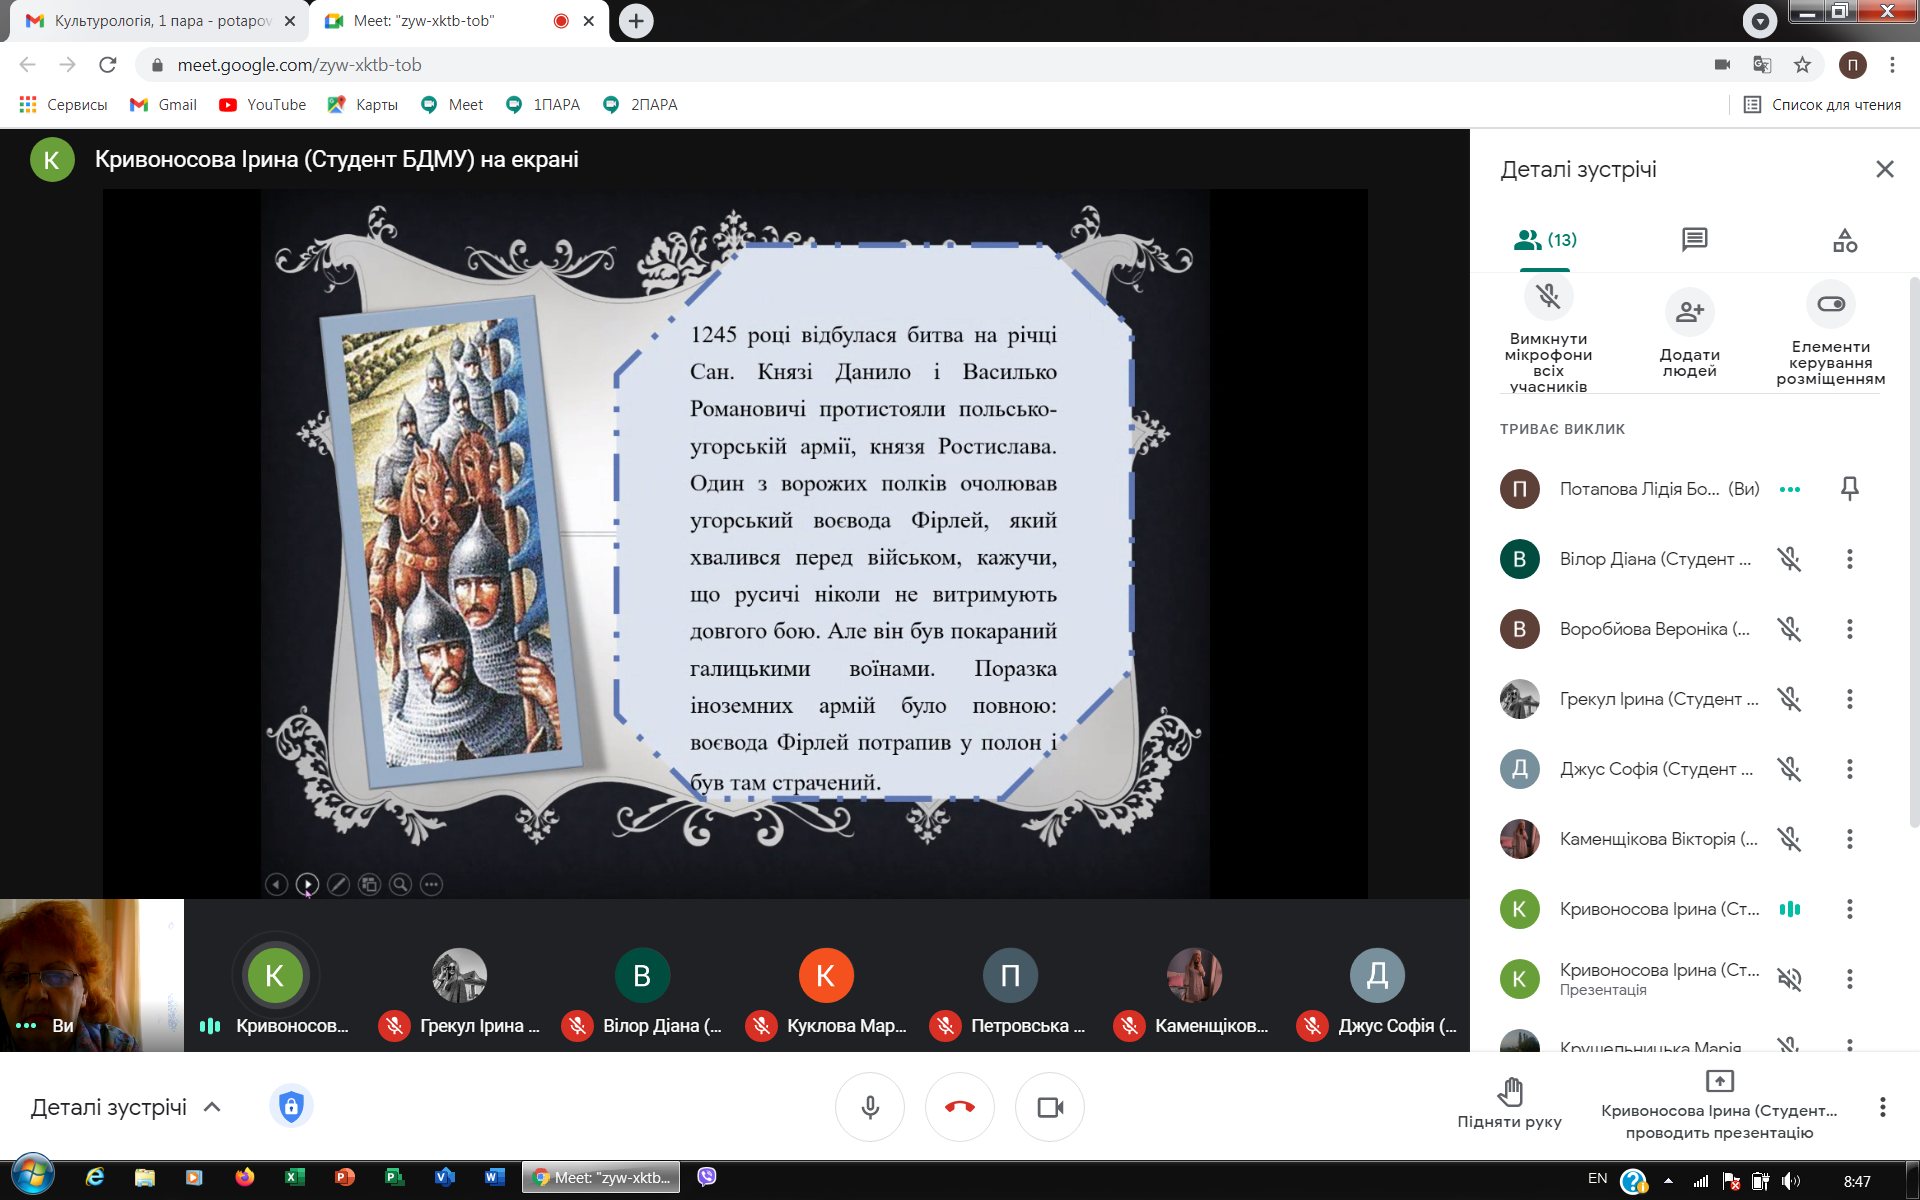Viewport: 1920px width, 1200px height.
Task: Select the pen tool in slide controls
Action: tap(339, 885)
